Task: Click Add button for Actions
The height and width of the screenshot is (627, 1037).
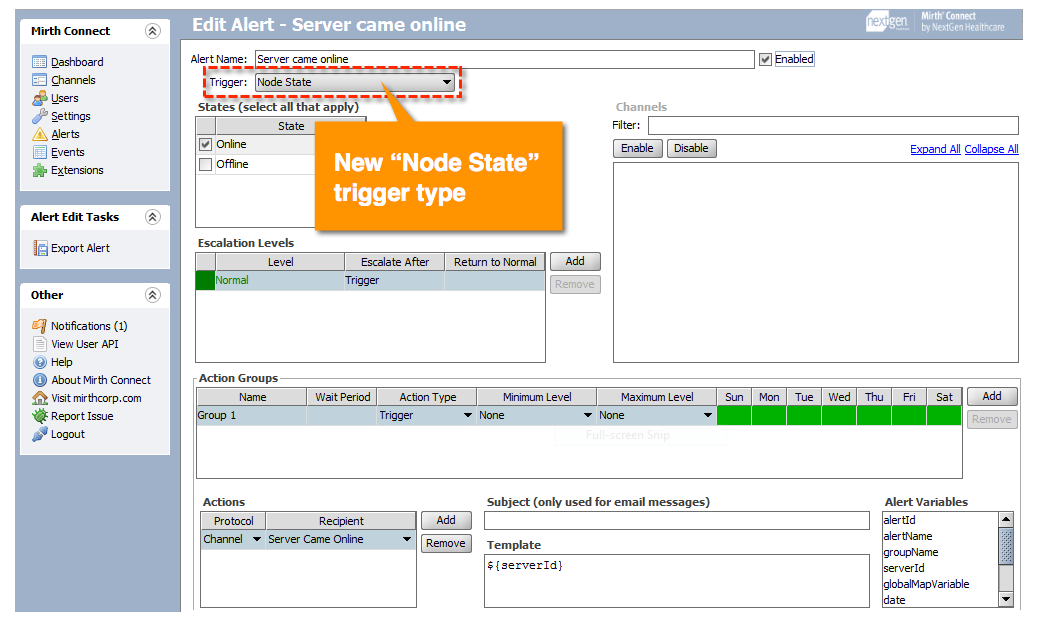Action: click(446, 521)
